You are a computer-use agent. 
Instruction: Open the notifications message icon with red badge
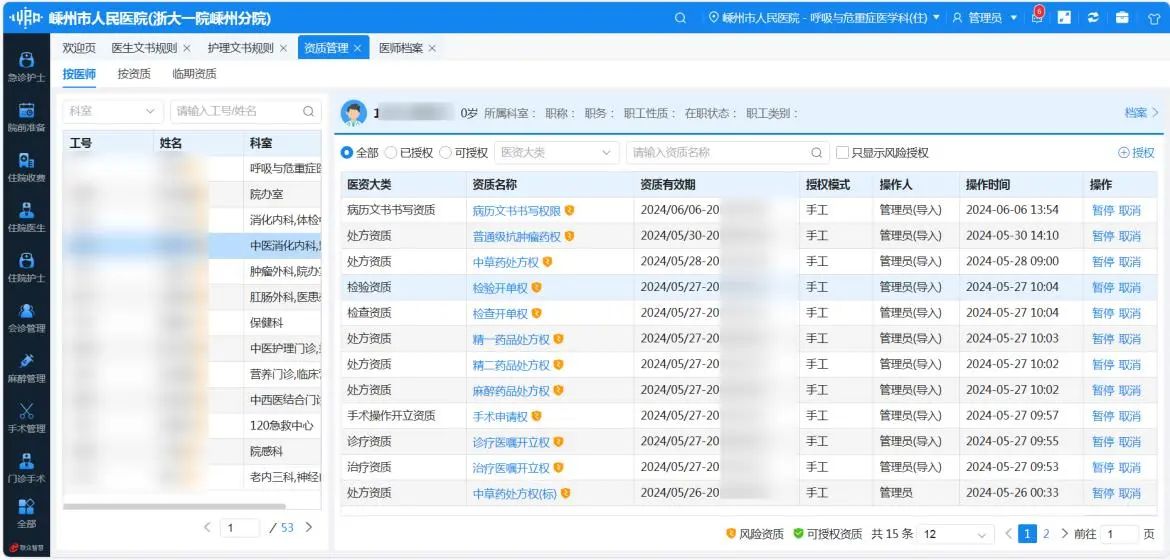tap(1036, 17)
